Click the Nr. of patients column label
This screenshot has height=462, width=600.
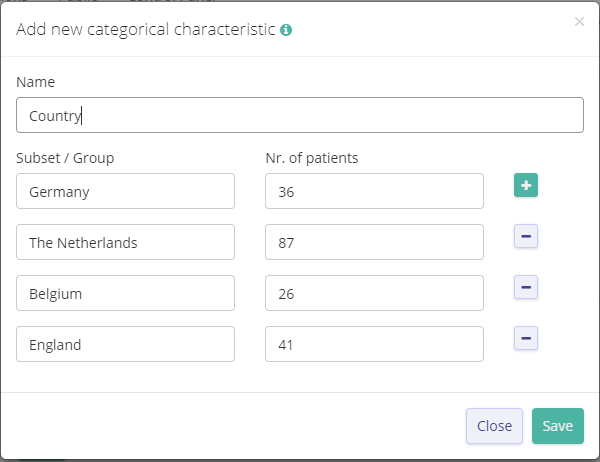pyautogui.click(x=312, y=158)
